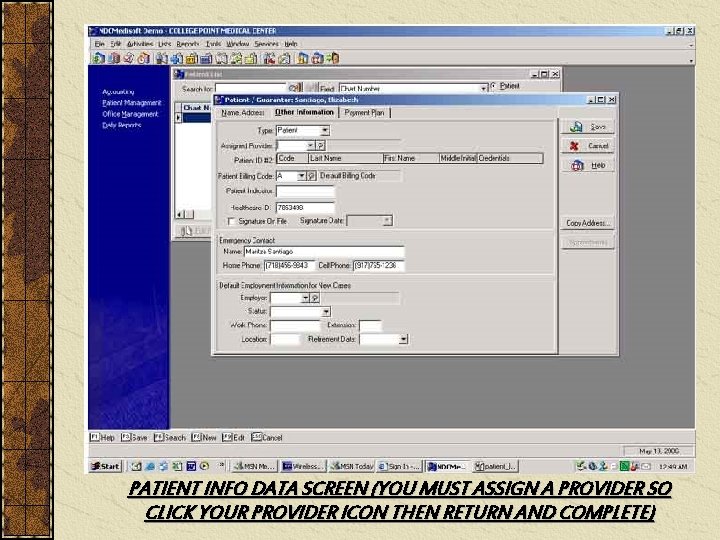Viewport: 720px width, 540px height.
Task: Open the Lists menu
Action: point(164,44)
